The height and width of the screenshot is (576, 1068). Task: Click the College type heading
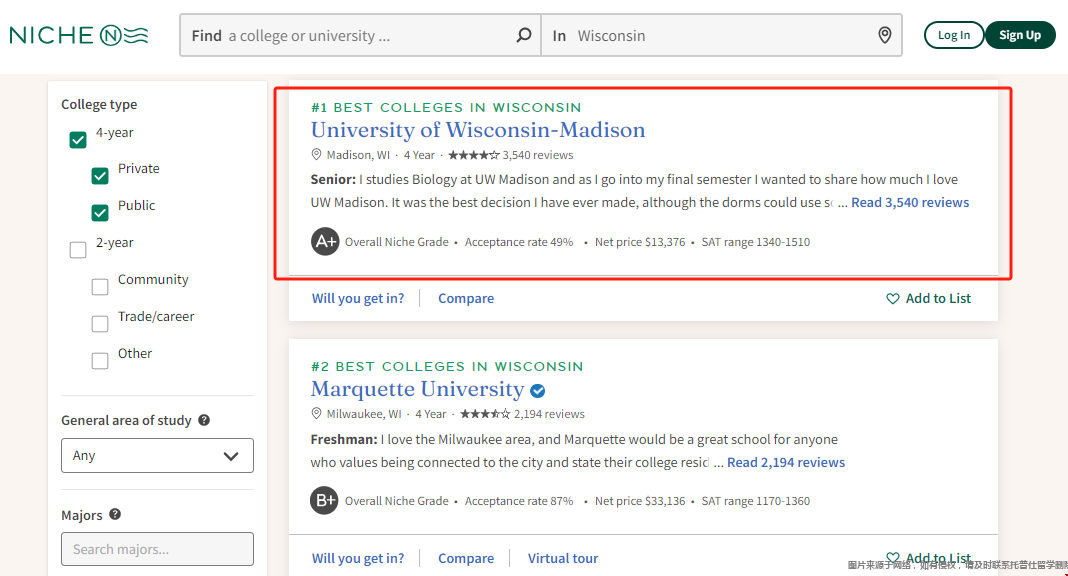click(99, 104)
